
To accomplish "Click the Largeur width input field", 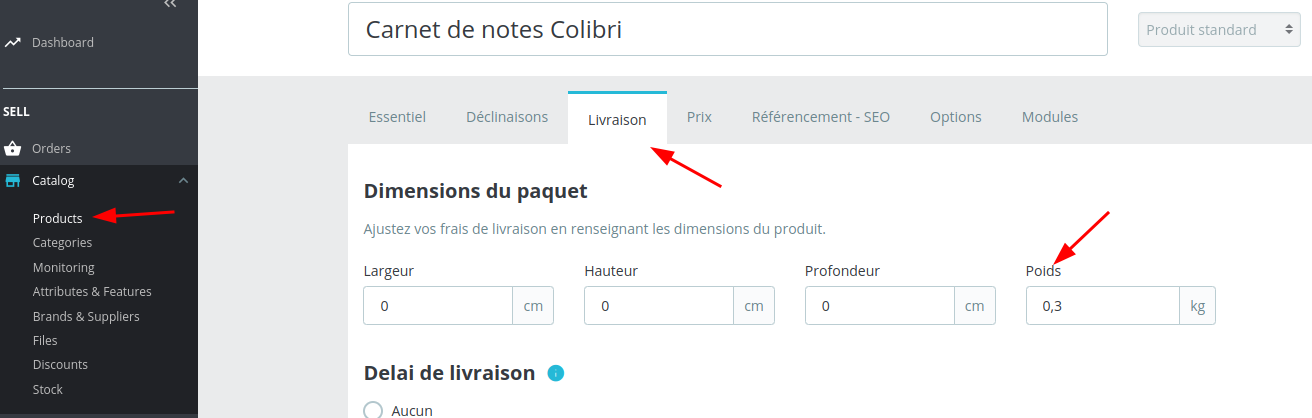I will [438, 307].
